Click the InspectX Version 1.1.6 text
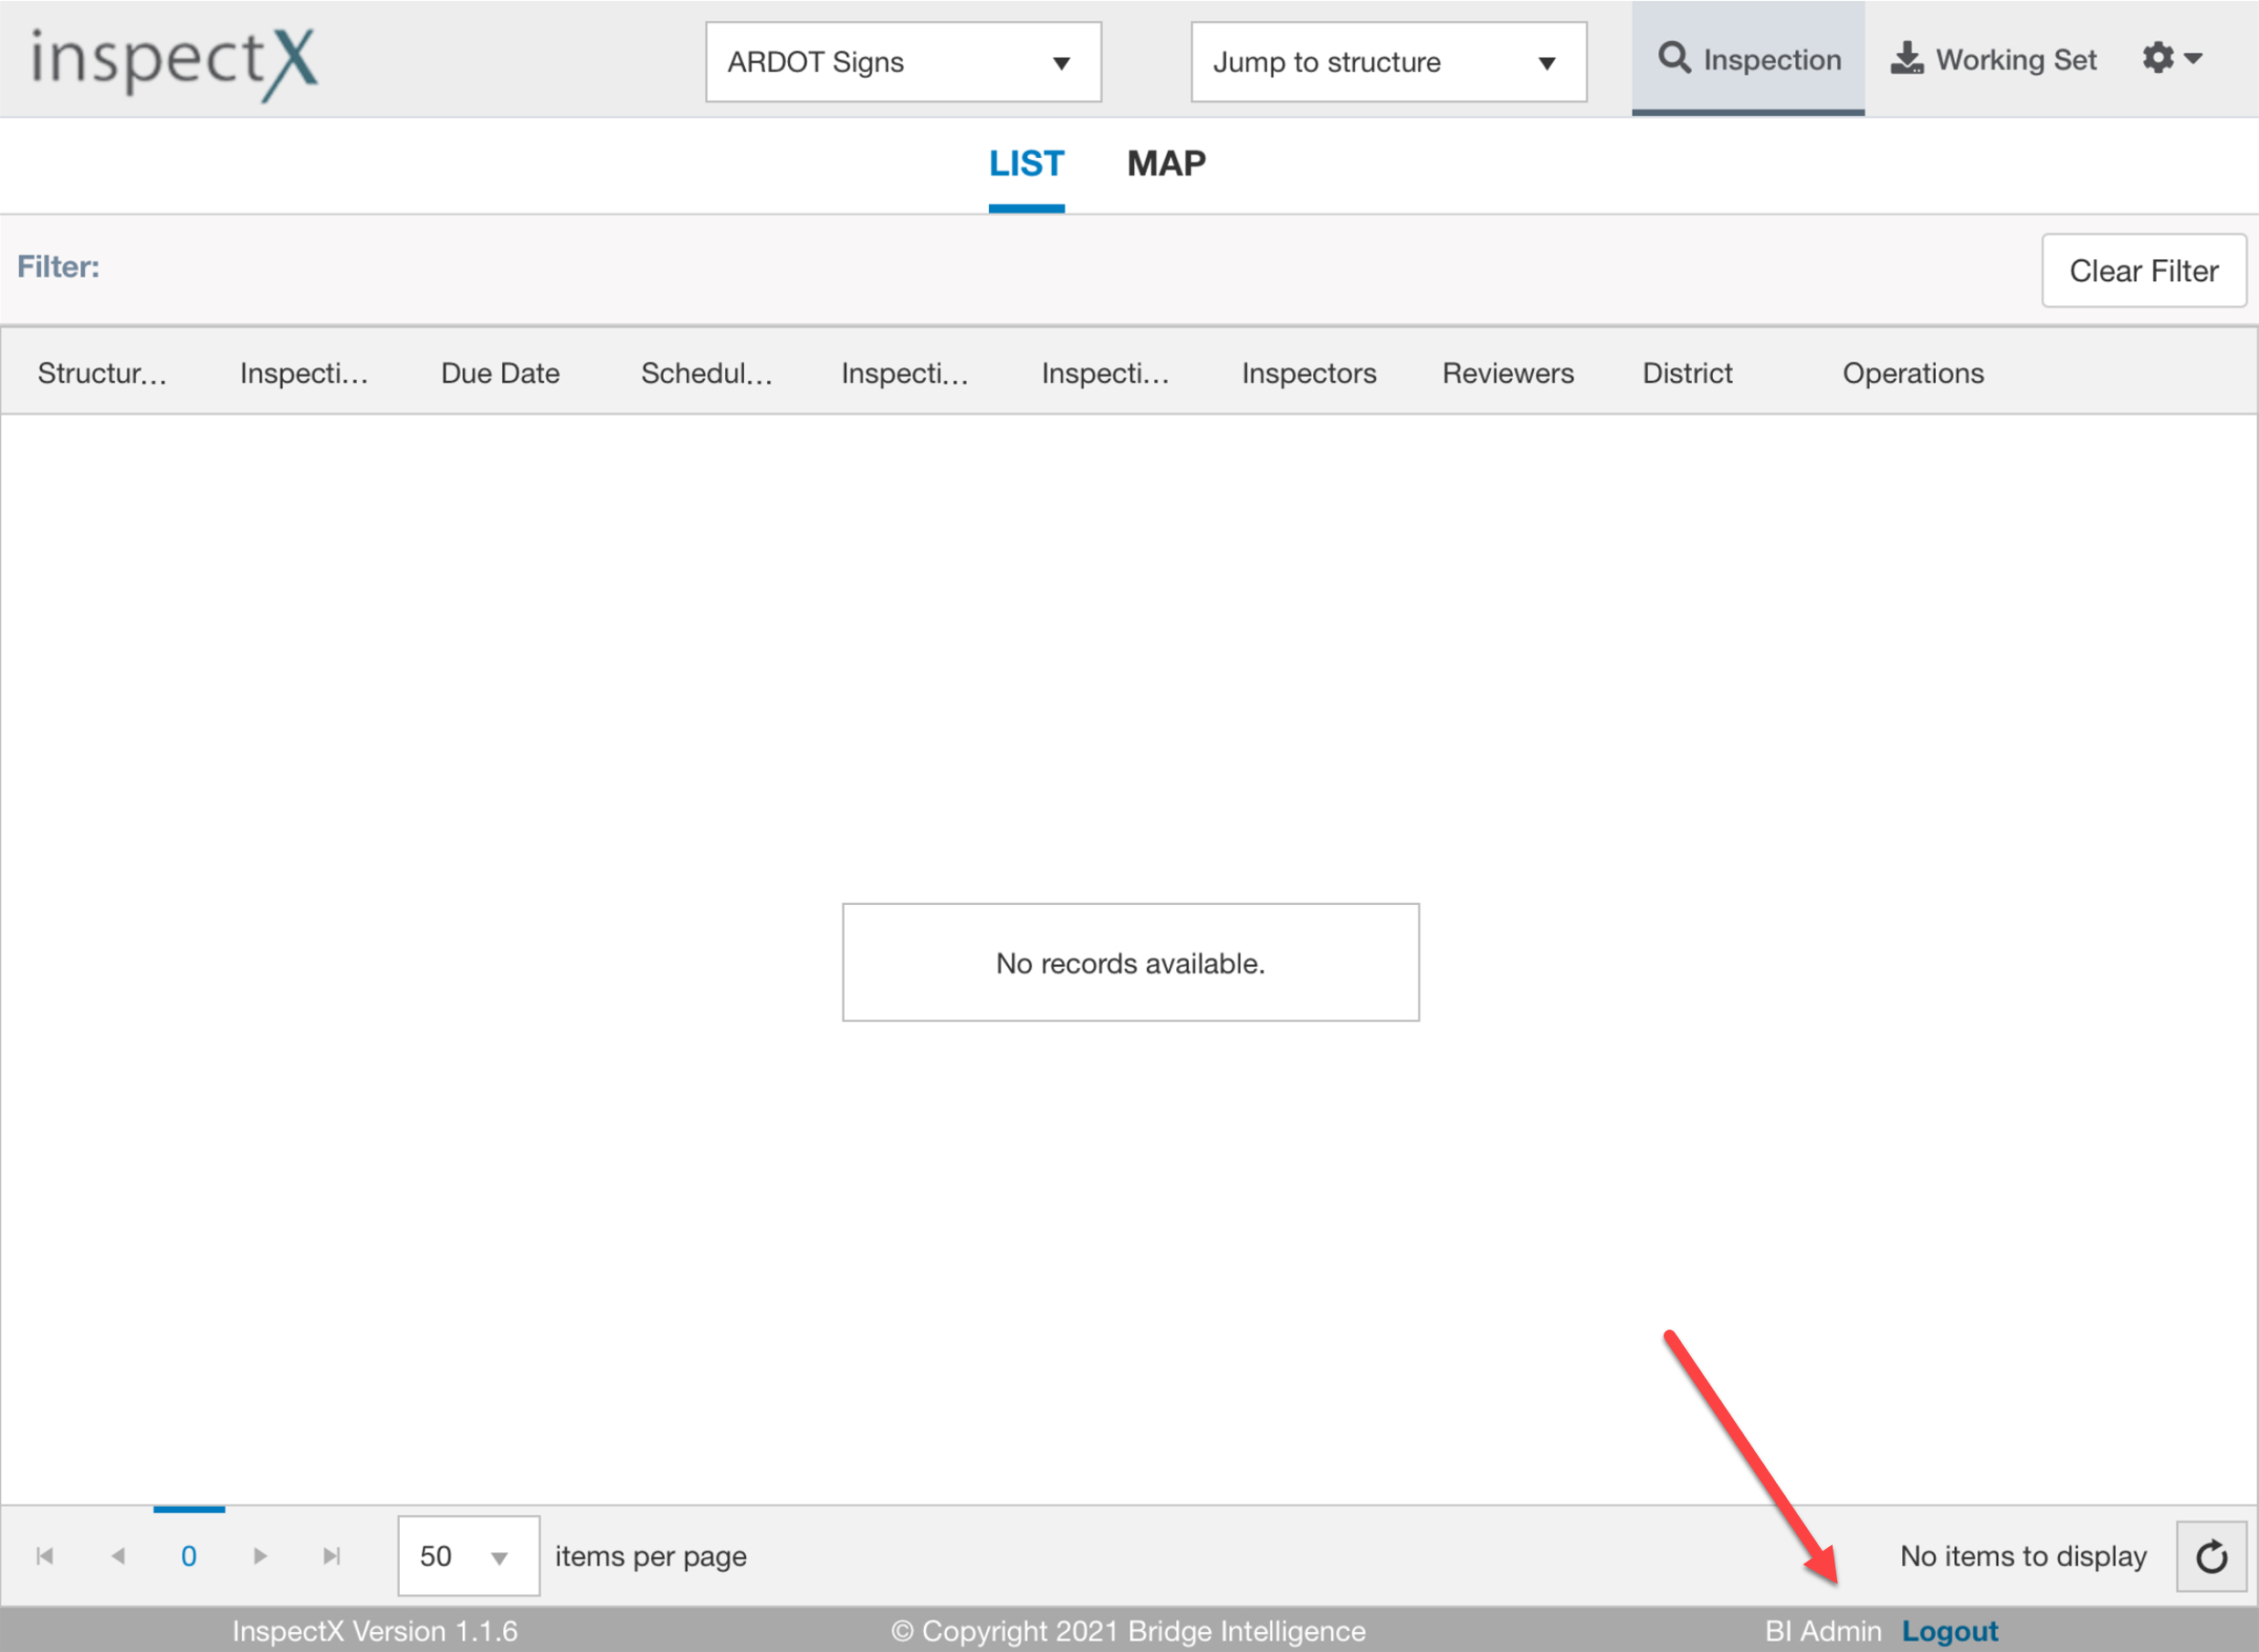The image size is (2259, 1652). (x=375, y=1631)
